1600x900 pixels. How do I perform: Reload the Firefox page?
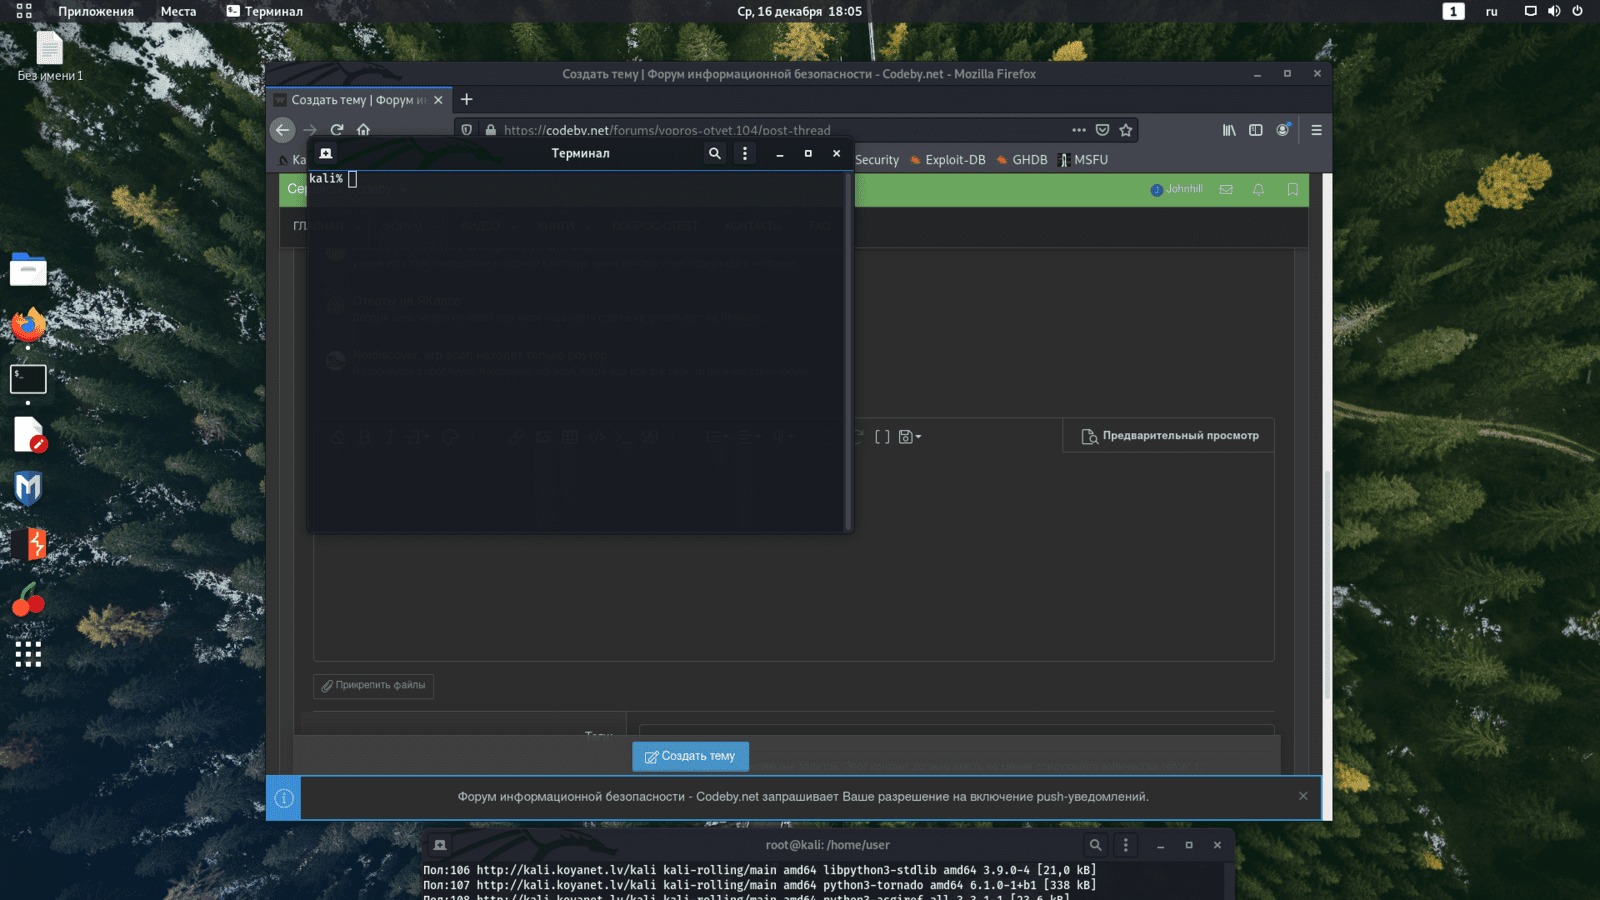click(337, 130)
